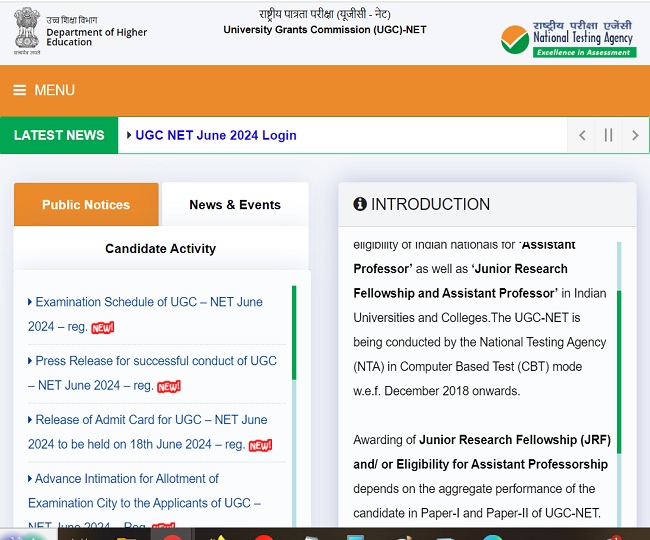Click the Public Notices list scrollbar
This screenshot has height=540, width=650.
tap(294, 332)
